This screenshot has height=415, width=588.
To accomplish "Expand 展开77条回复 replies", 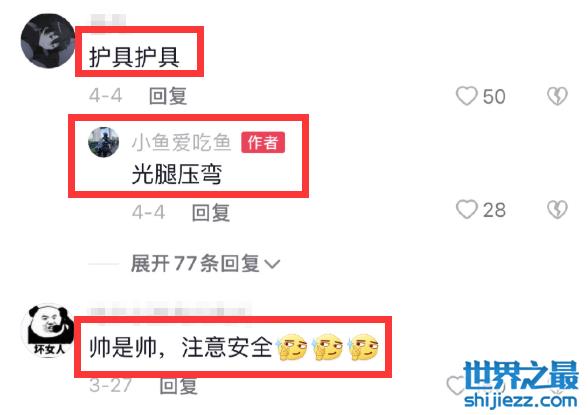I will point(205,263).
